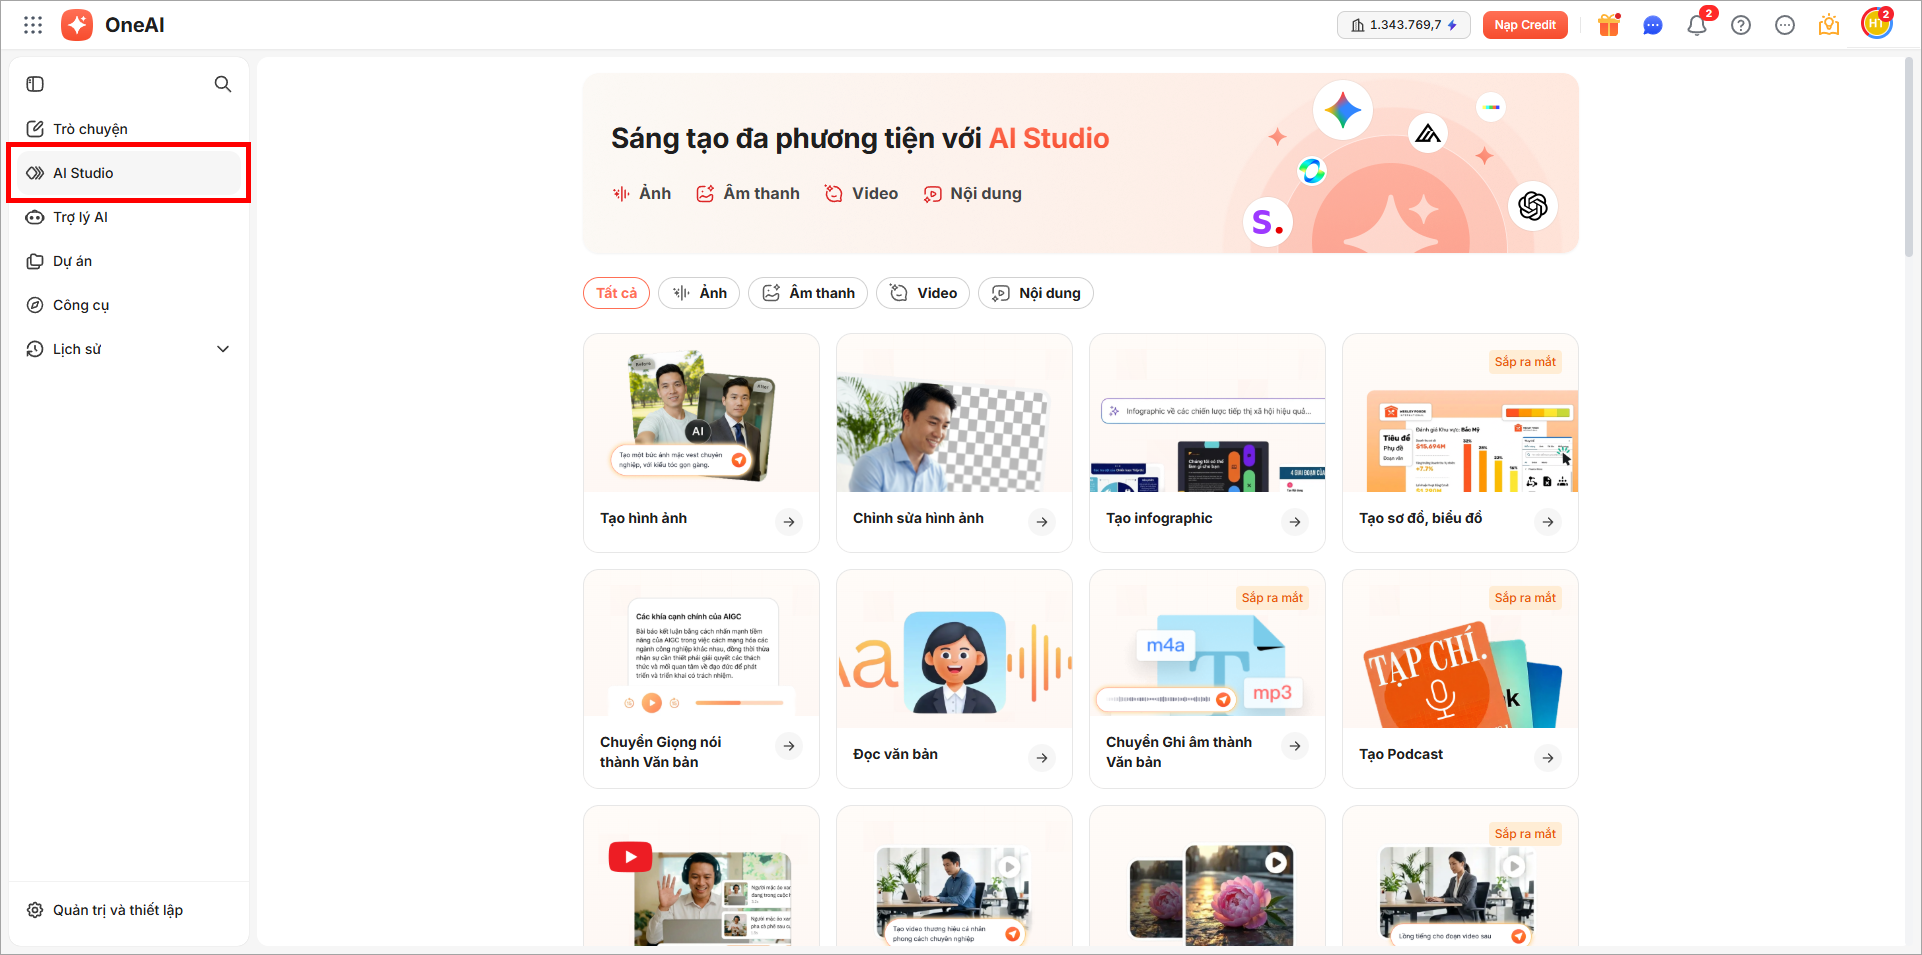Open the Chỉnh sửa hình ảnh card thumbnail
The height and width of the screenshot is (955, 1922).
(954, 413)
